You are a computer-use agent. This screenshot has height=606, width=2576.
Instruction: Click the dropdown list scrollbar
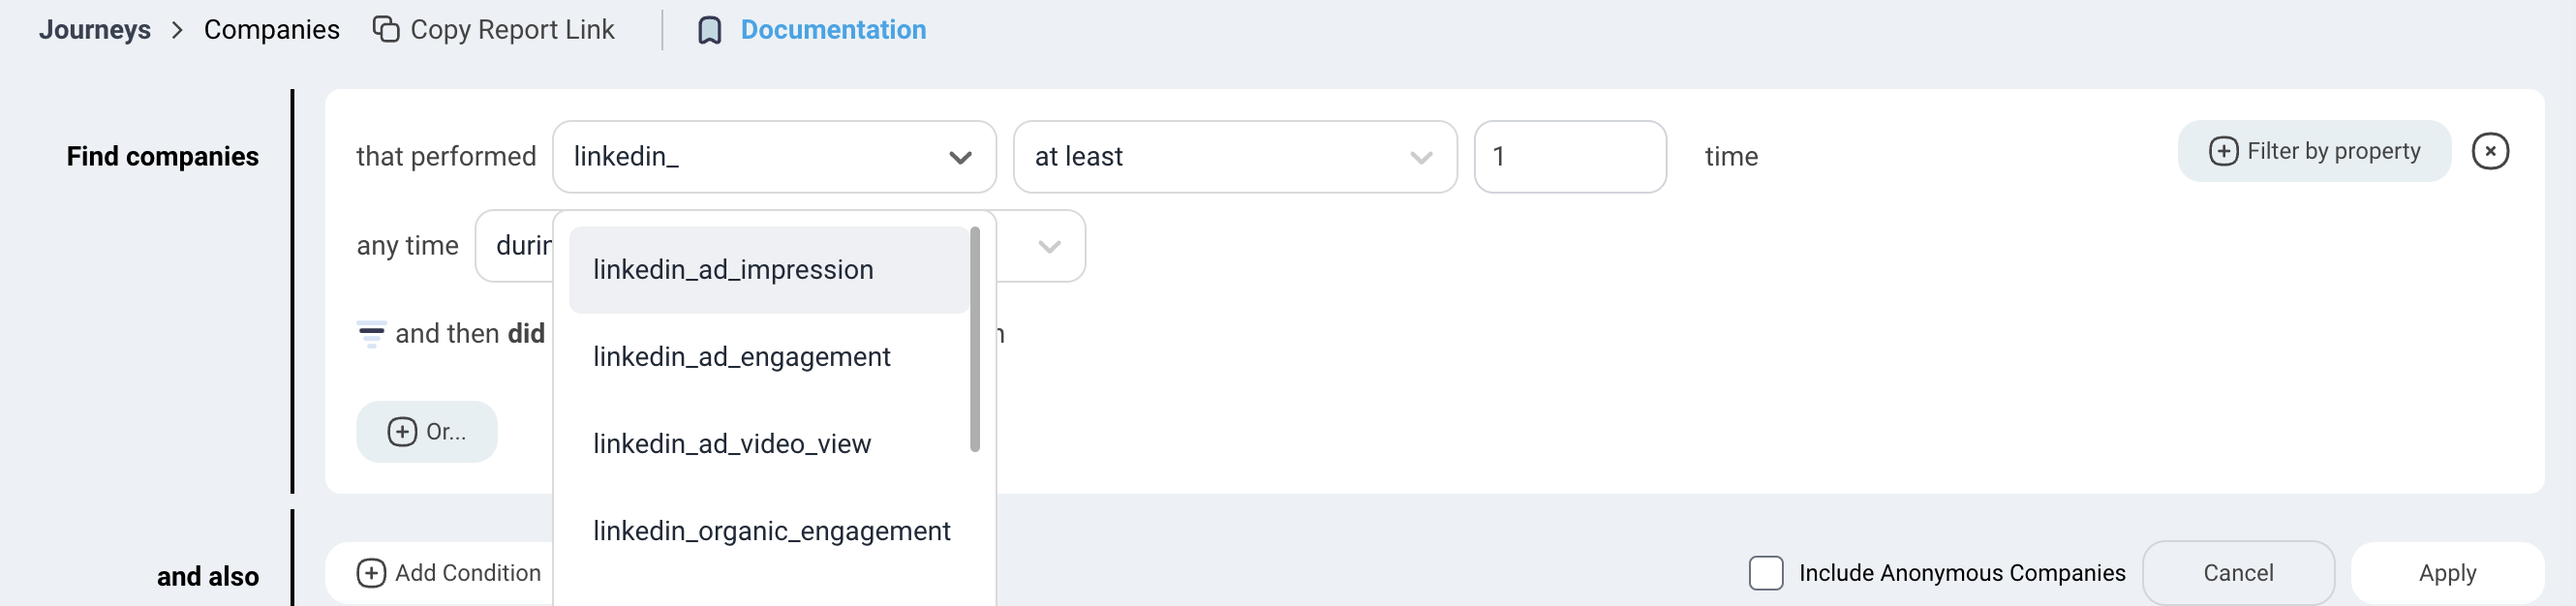click(974, 339)
